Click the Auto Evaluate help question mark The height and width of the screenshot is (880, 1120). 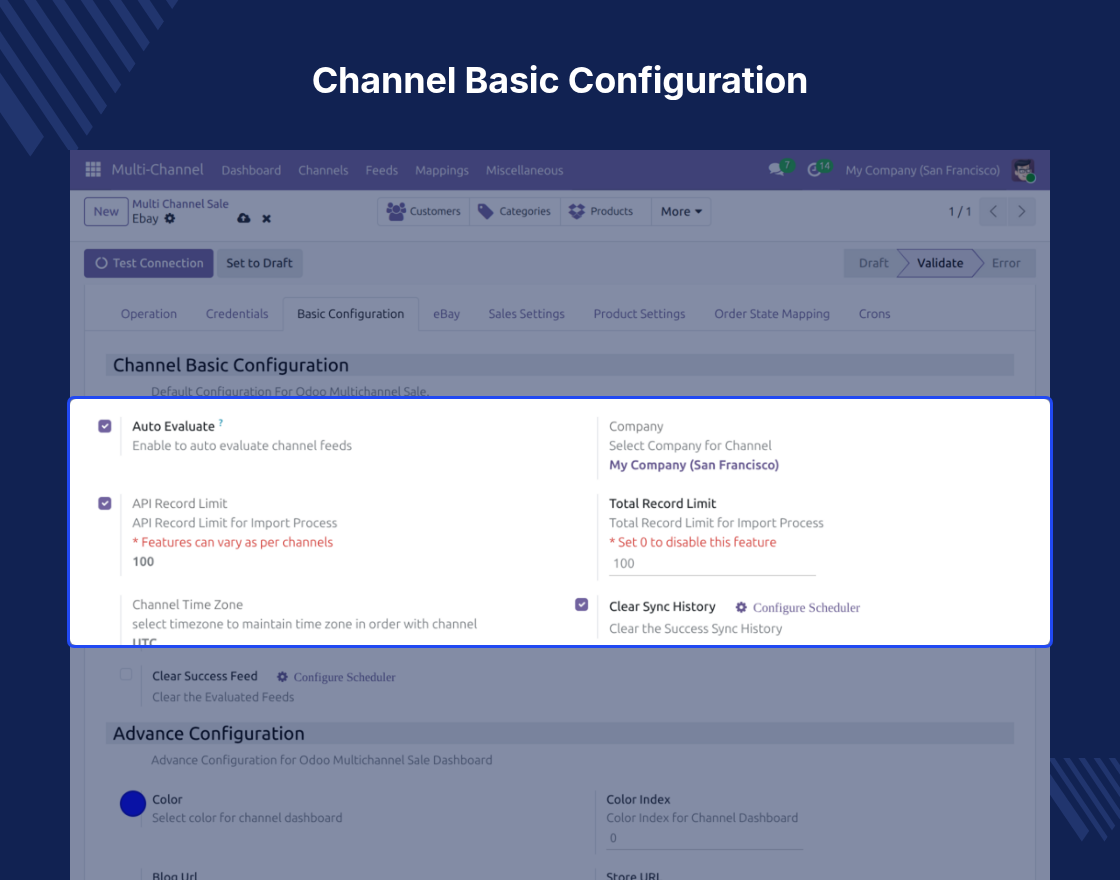point(221,422)
